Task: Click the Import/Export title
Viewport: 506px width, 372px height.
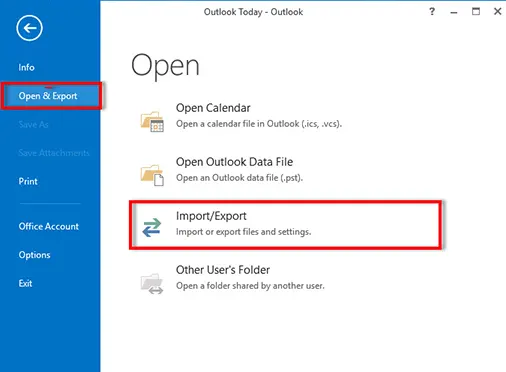Action: point(211,216)
